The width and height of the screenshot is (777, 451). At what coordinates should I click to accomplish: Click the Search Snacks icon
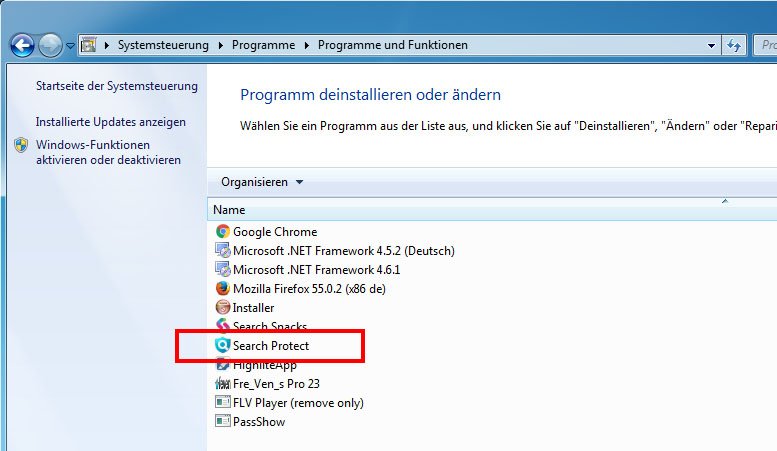[x=222, y=324]
